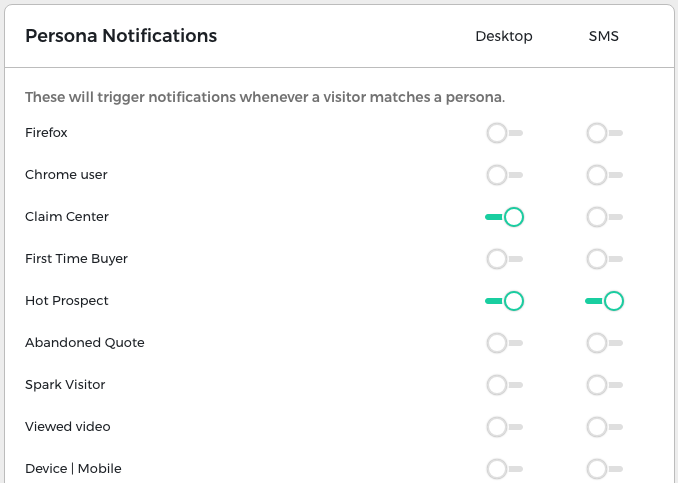Image resolution: width=678 pixels, height=483 pixels.
Task: Disable Desktop notifications for Hot Prospect
Action: point(504,301)
